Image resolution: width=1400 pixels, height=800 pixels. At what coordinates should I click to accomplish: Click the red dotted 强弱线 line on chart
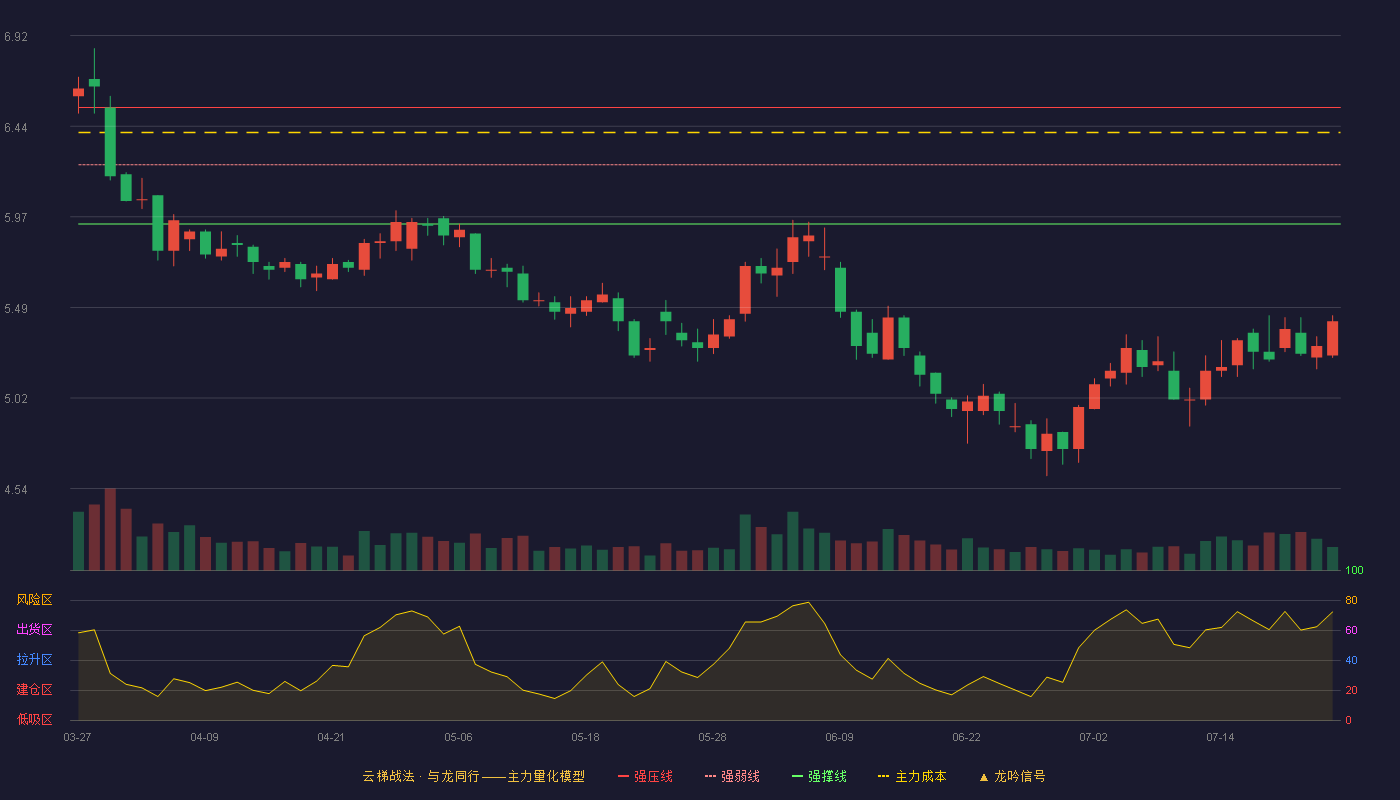pyautogui.click(x=709, y=164)
